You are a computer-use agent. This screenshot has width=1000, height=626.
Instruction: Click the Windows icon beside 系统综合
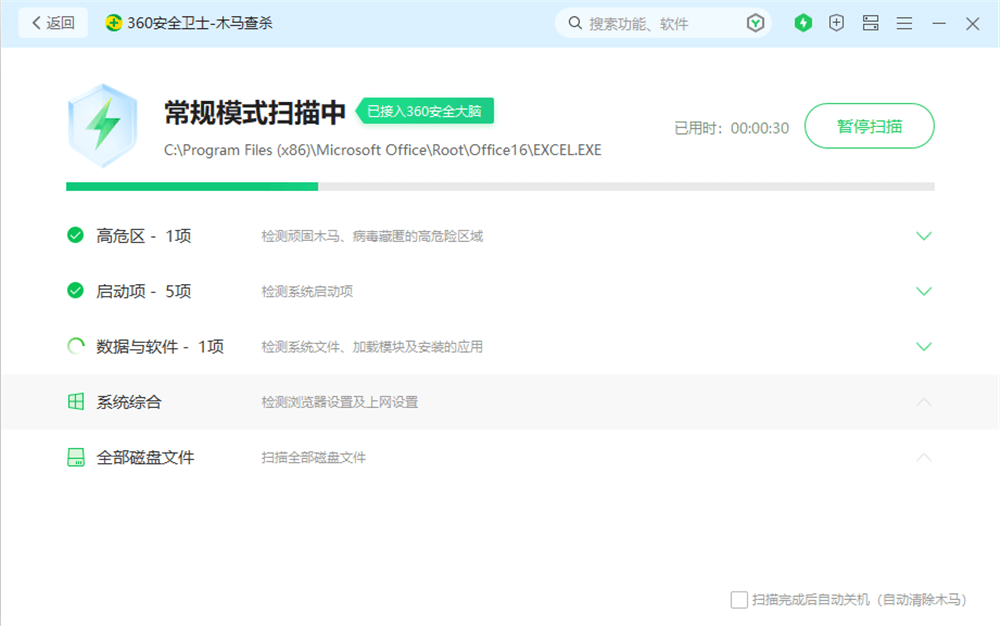click(75, 402)
